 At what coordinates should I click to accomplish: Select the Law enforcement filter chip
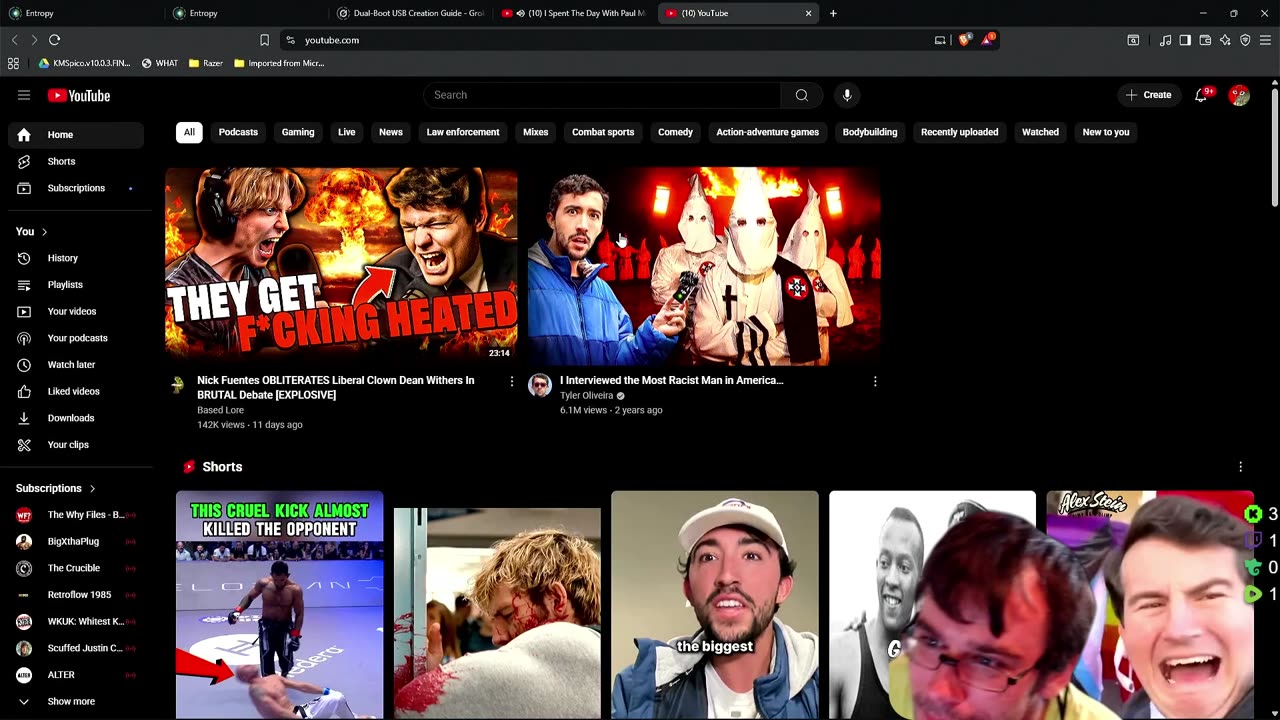pyautogui.click(x=463, y=132)
